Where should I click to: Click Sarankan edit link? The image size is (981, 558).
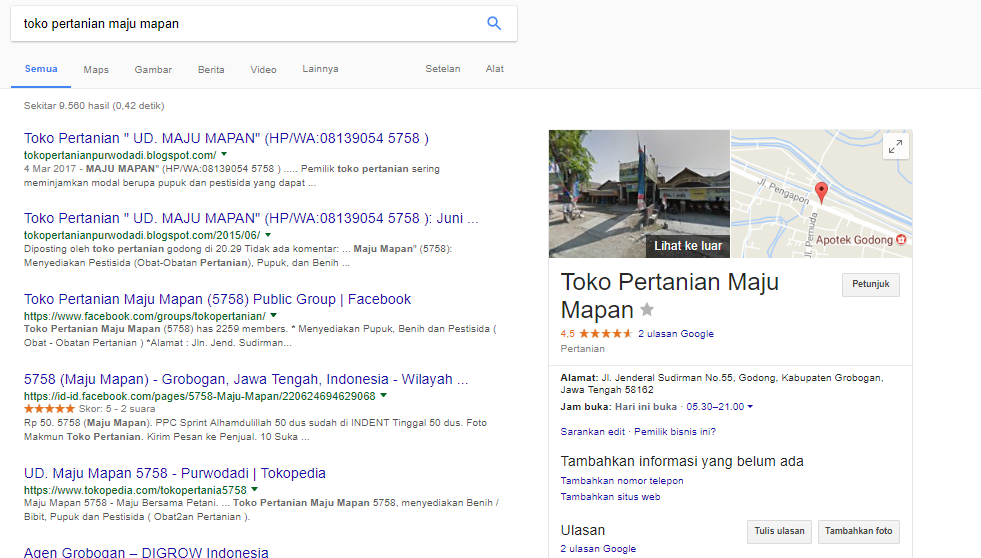click(x=592, y=432)
